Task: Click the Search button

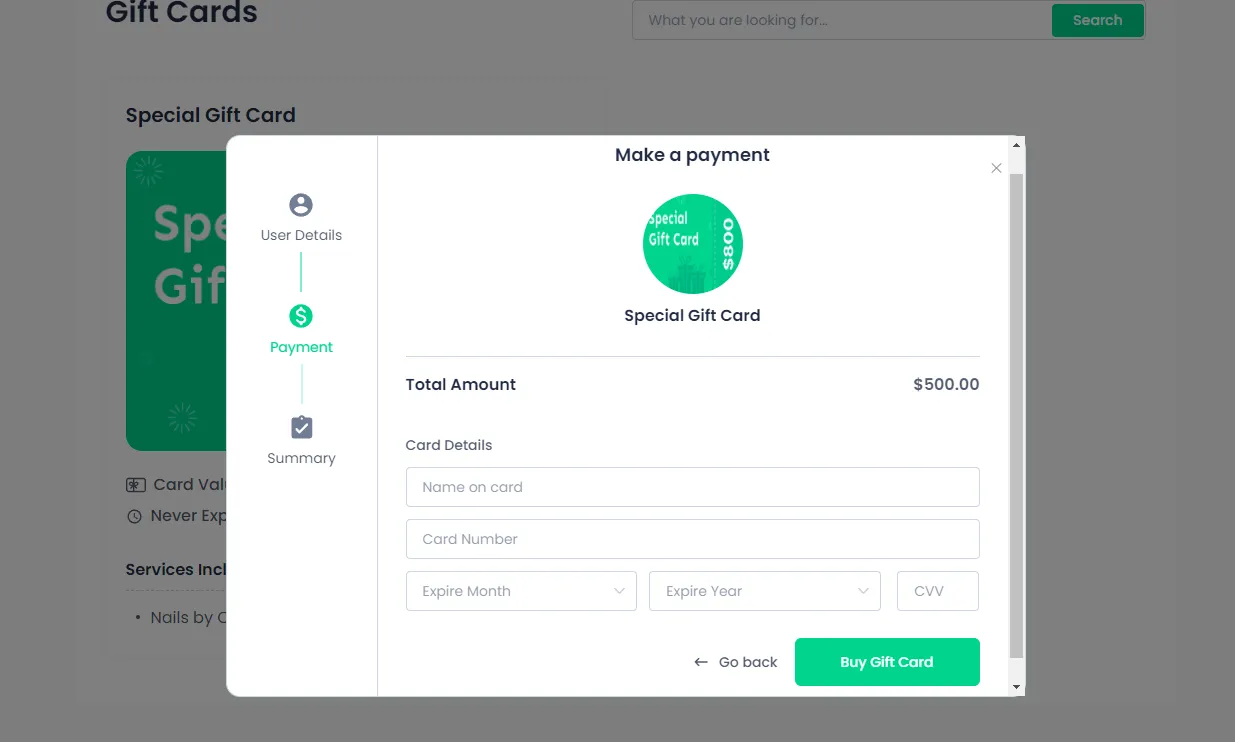Action: [x=1097, y=20]
